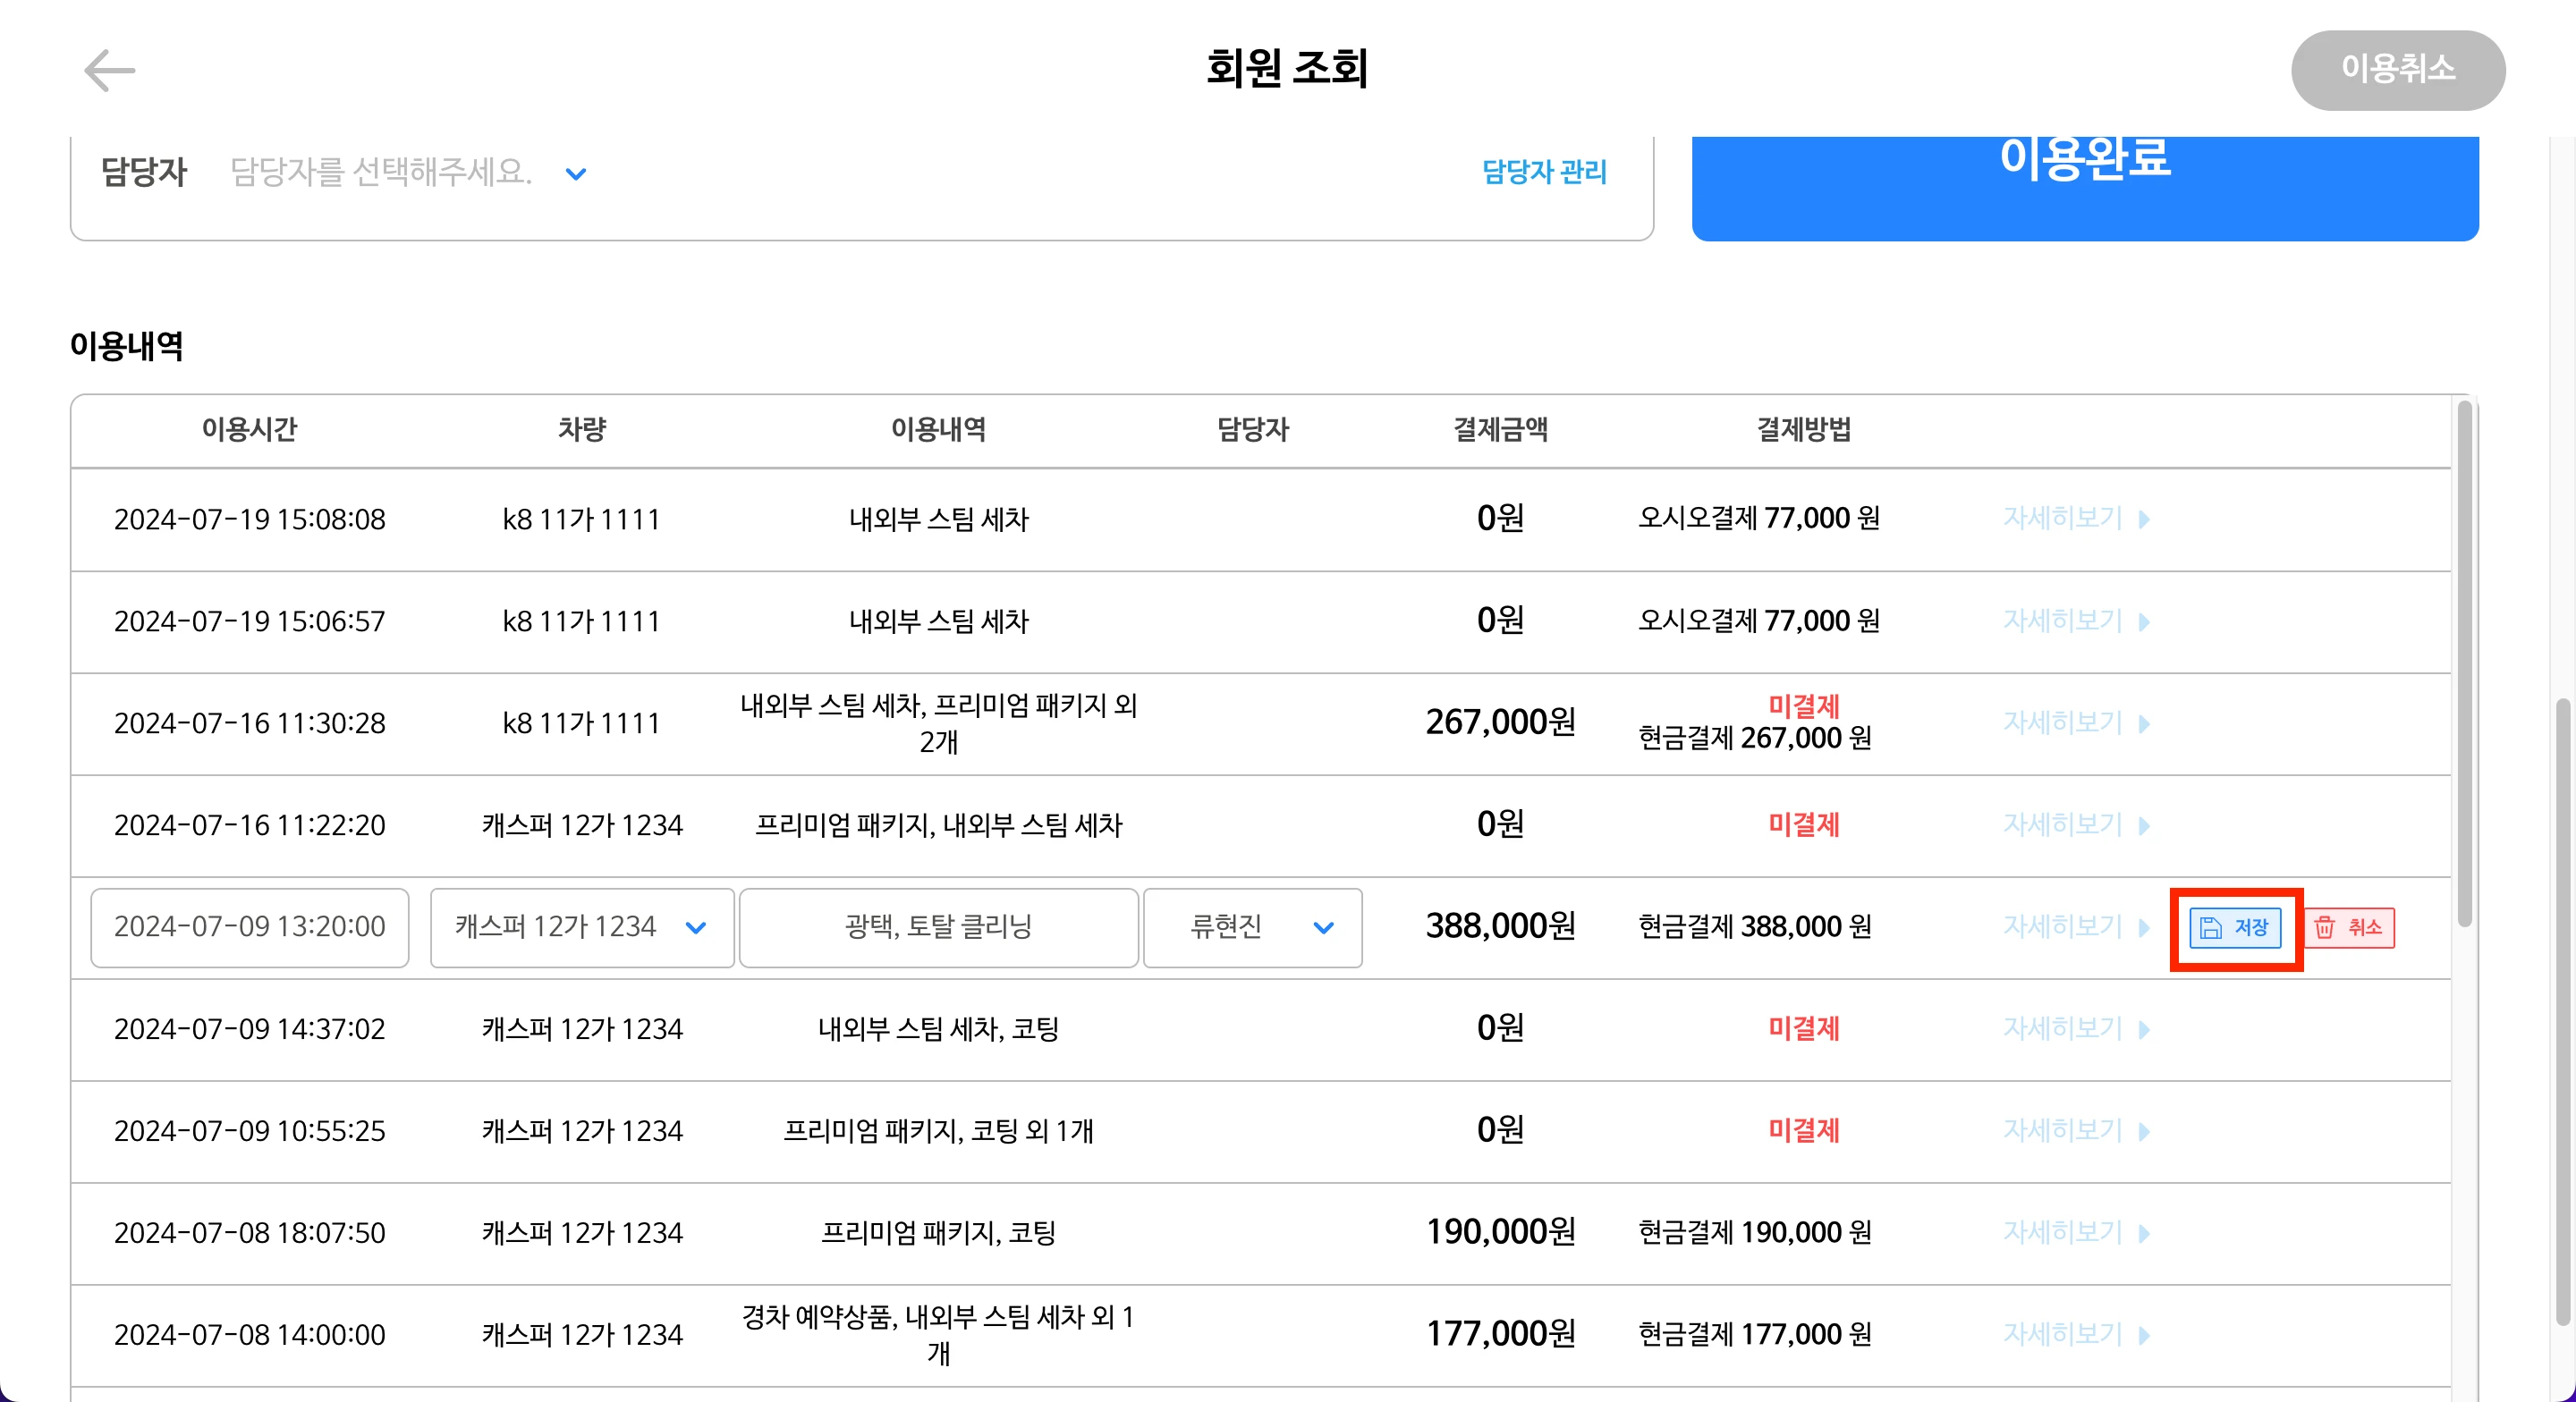2576x1402 pixels.
Task: Open 자세히보기 for 2024-07-16 11:30:28 row
Action: pyautogui.click(x=2076, y=723)
